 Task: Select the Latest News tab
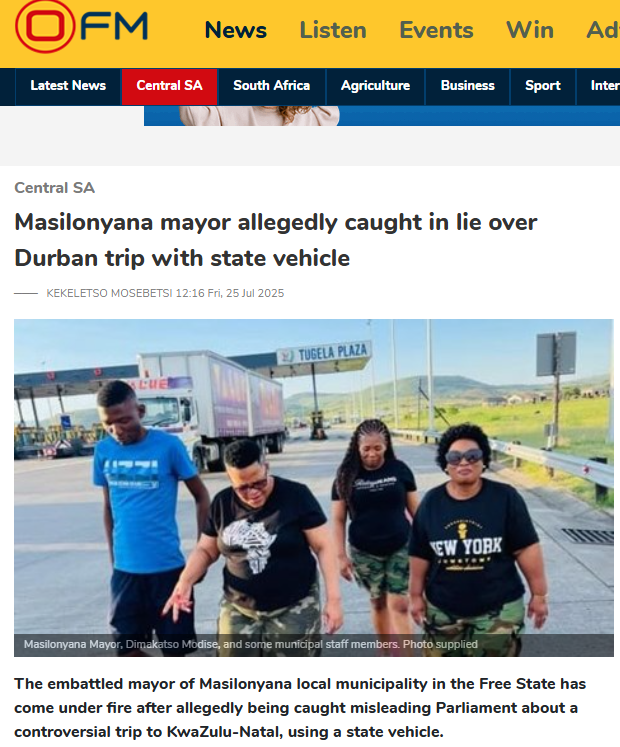click(x=68, y=86)
